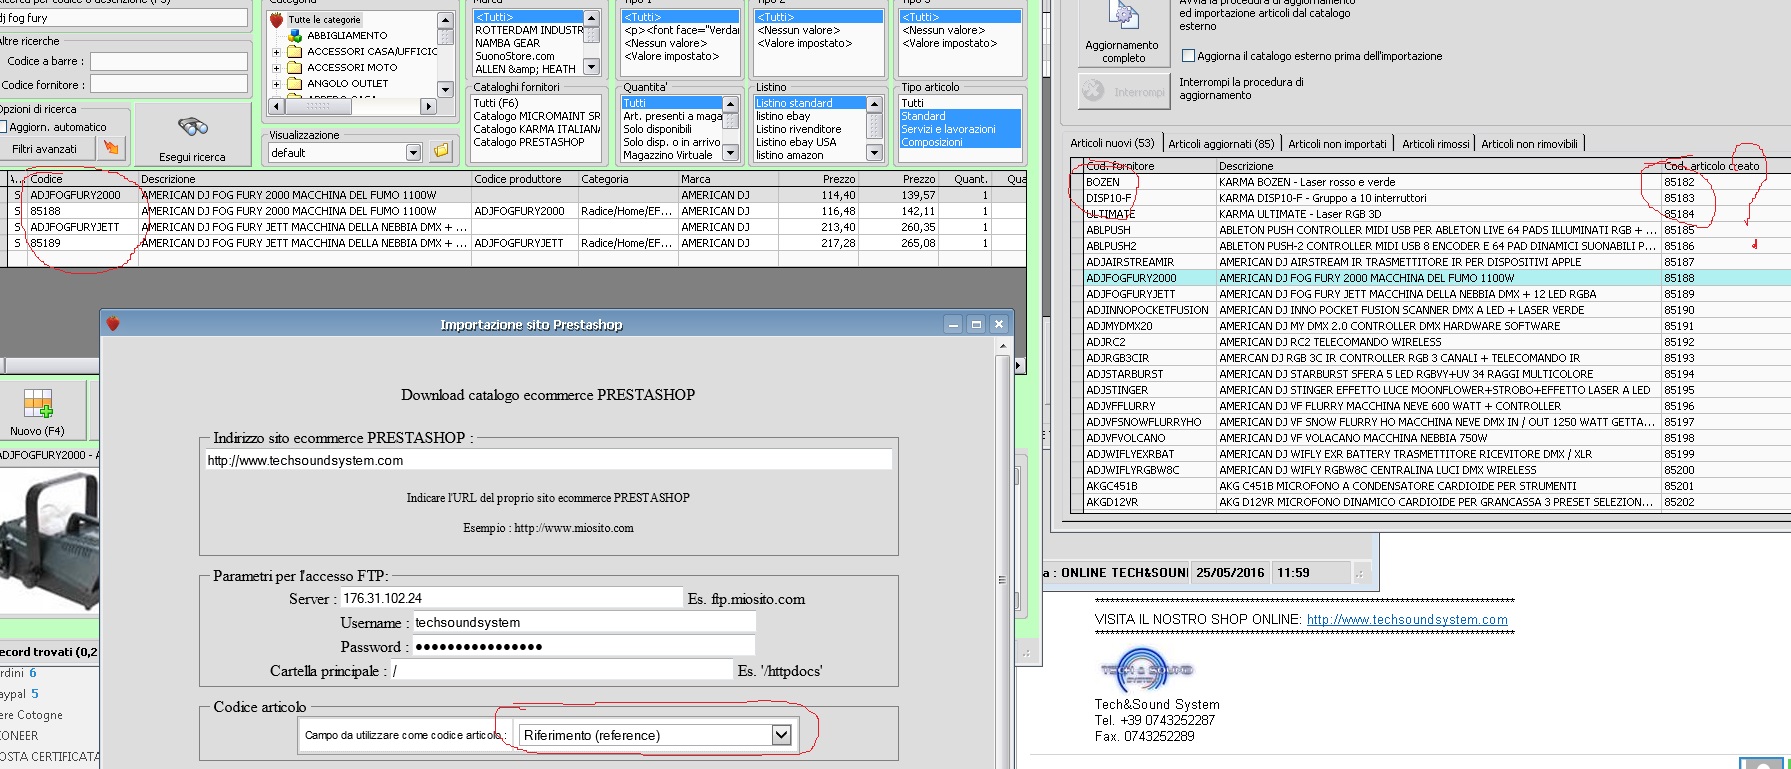Viewport: 1791px width, 769px height.
Task: Click the Cartella principale field
Action: tap(561, 670)
